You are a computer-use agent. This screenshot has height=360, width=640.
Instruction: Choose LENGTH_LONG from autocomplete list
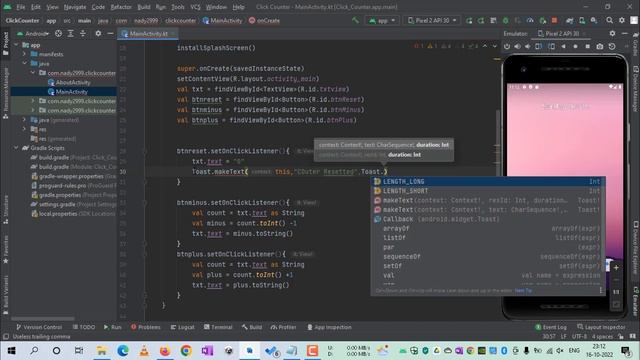click(488, 181)
